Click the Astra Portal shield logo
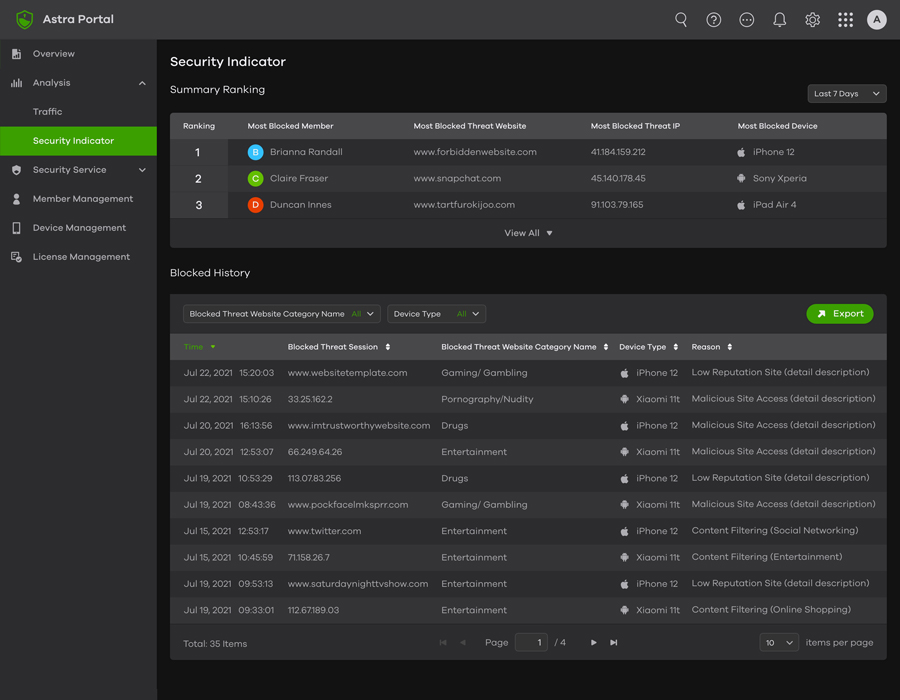This screenshot has width=900, height=700. (x=25, y=20)
